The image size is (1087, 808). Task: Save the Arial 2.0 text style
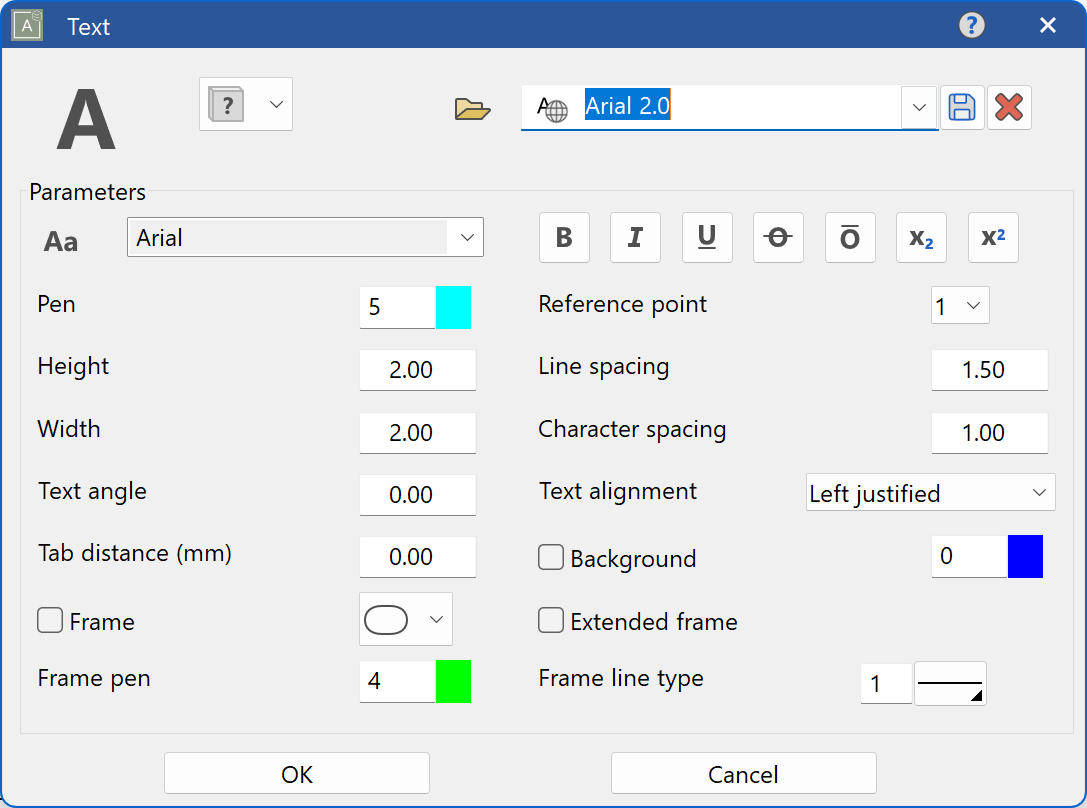pos(962,107)
